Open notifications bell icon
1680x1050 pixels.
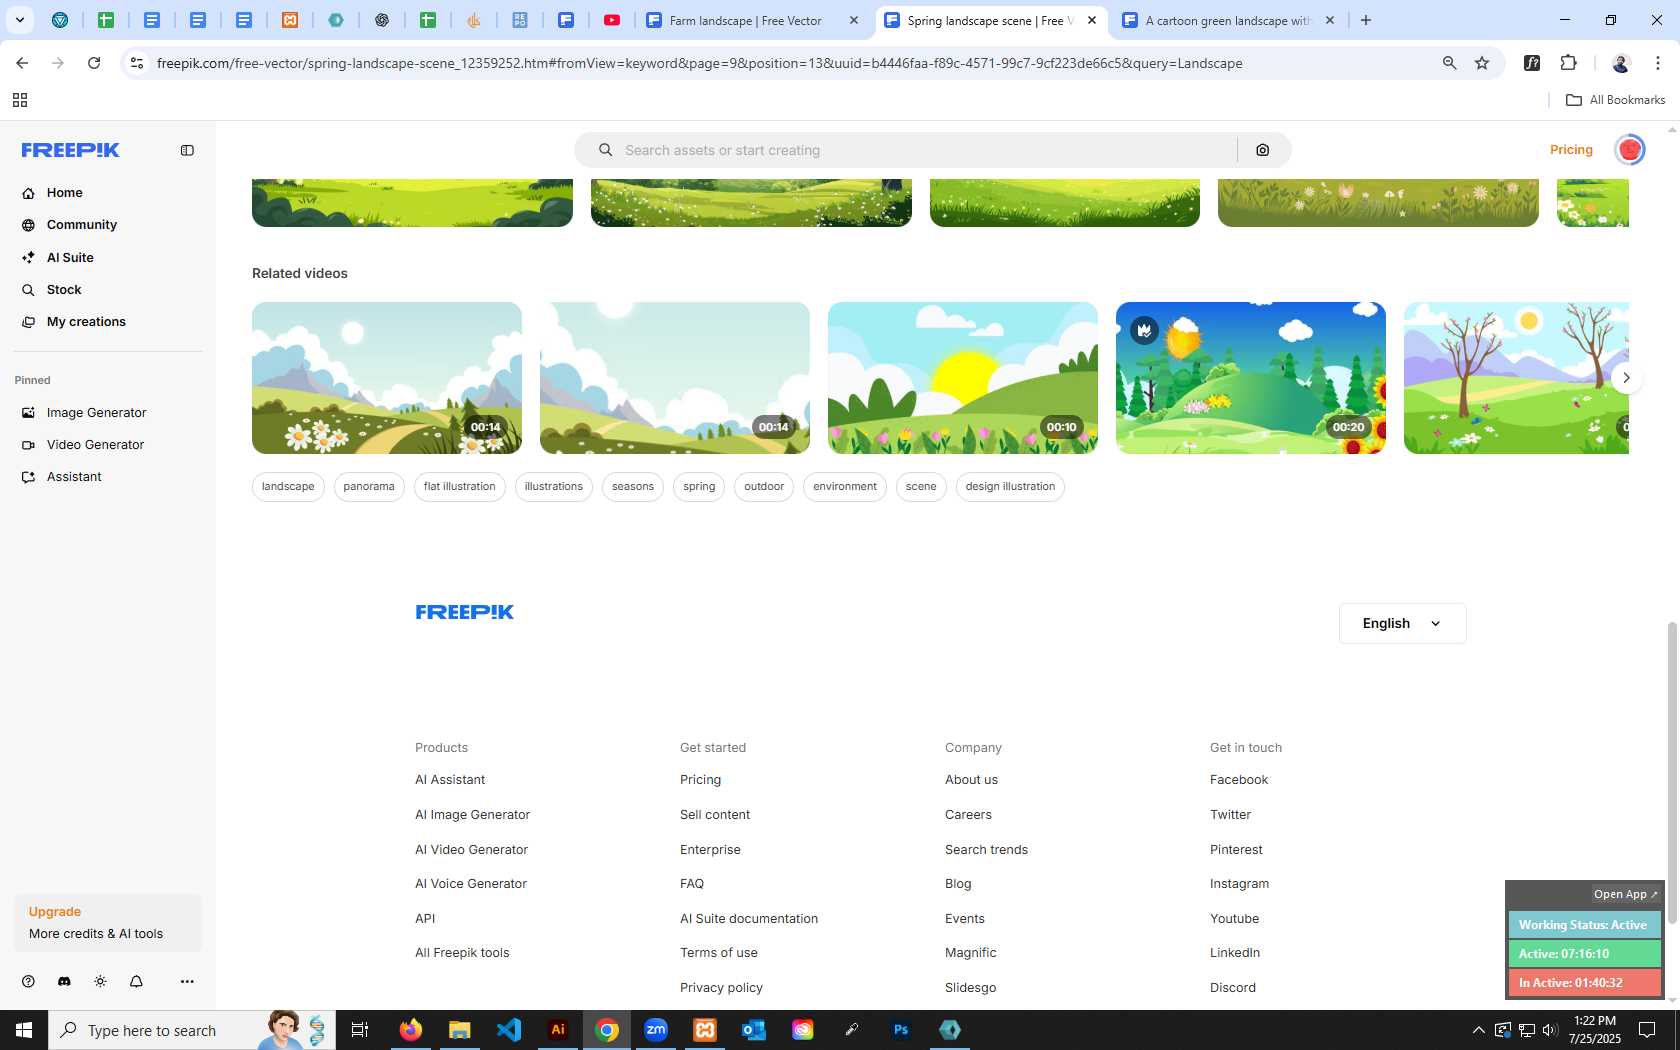pos(136,981)
